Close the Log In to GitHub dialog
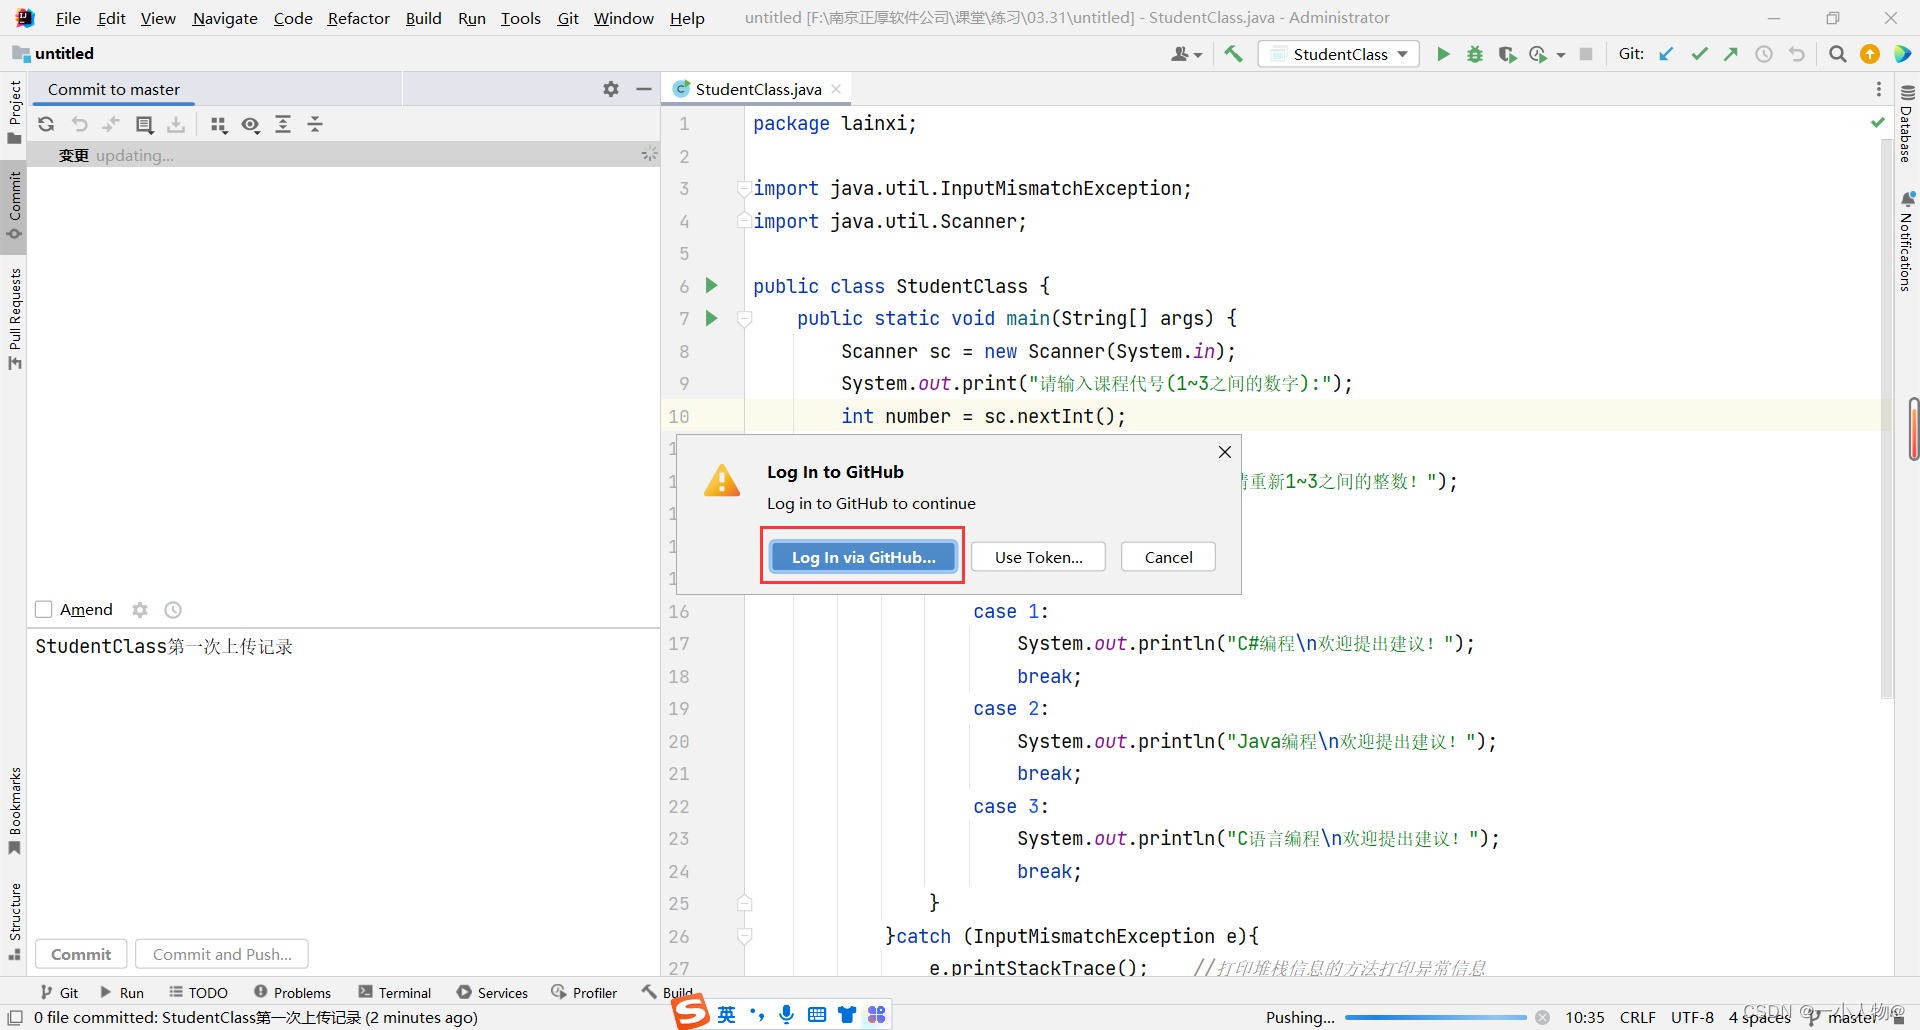 (x=1224, y=452)
